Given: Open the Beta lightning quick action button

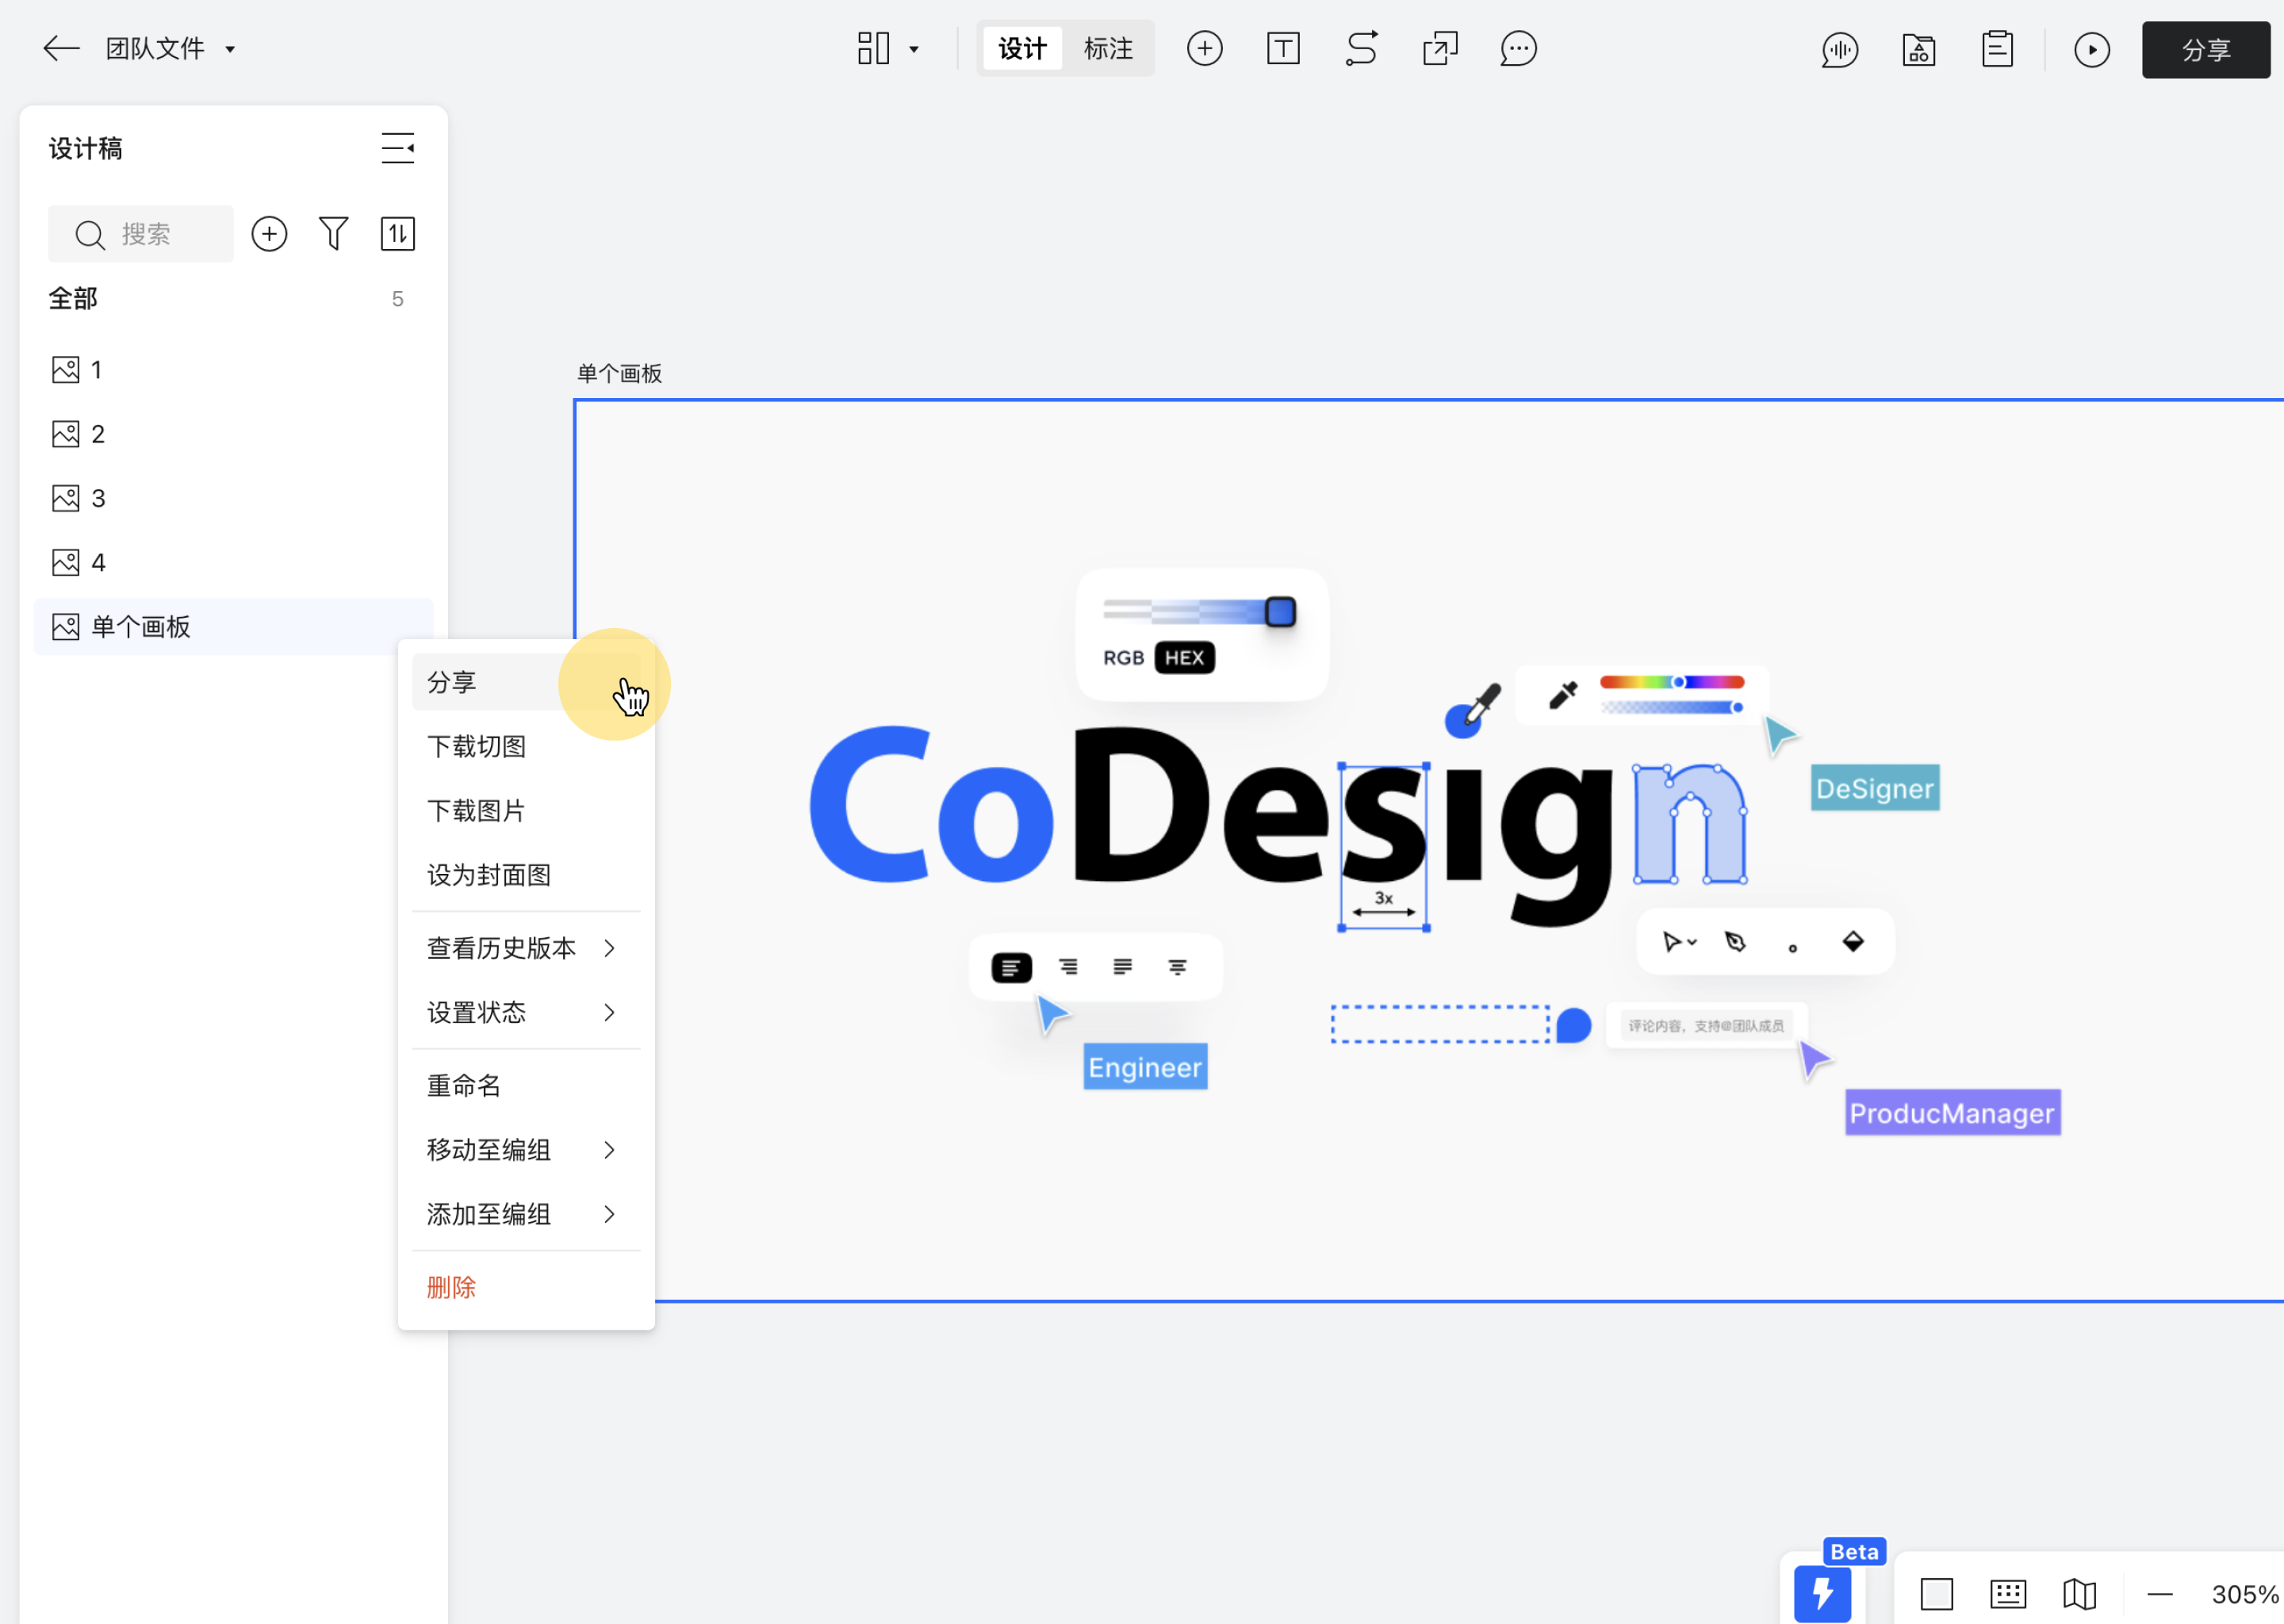Looking at the screenshot, I should click(x=1822, y=1593).
